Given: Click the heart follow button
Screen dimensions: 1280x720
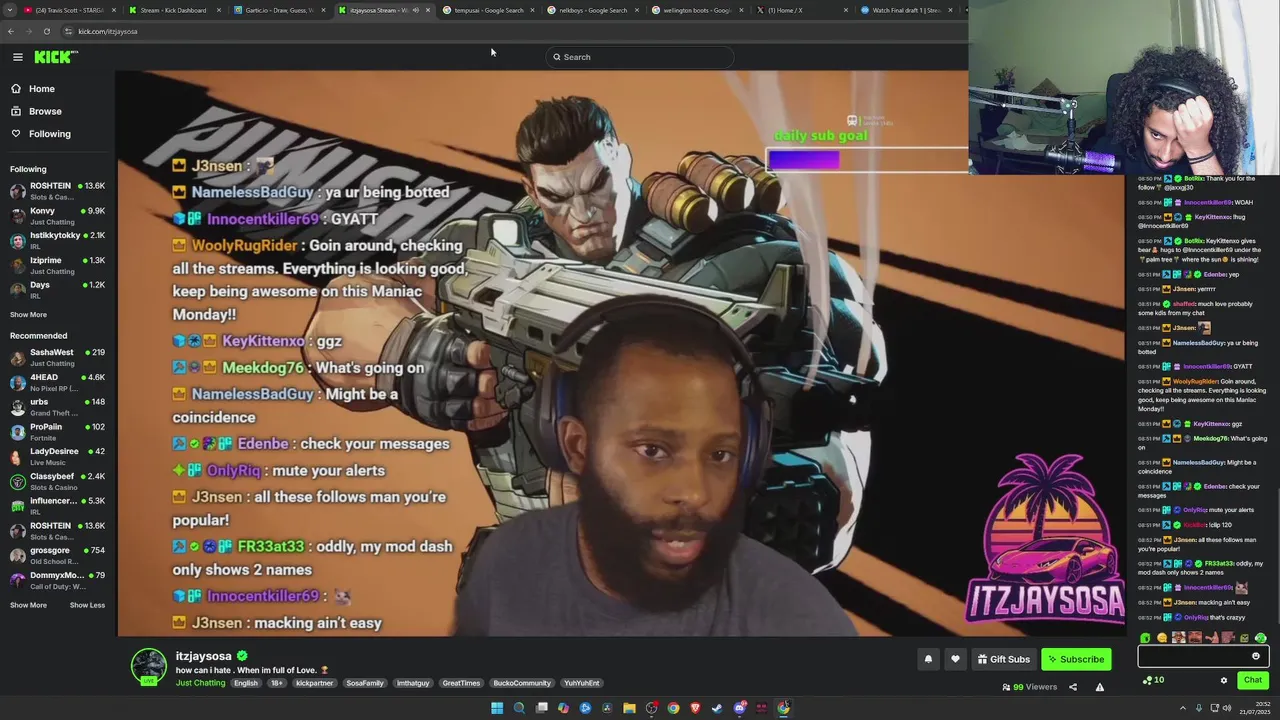Looking at the screenshot, I should click(x=955, y=659).
